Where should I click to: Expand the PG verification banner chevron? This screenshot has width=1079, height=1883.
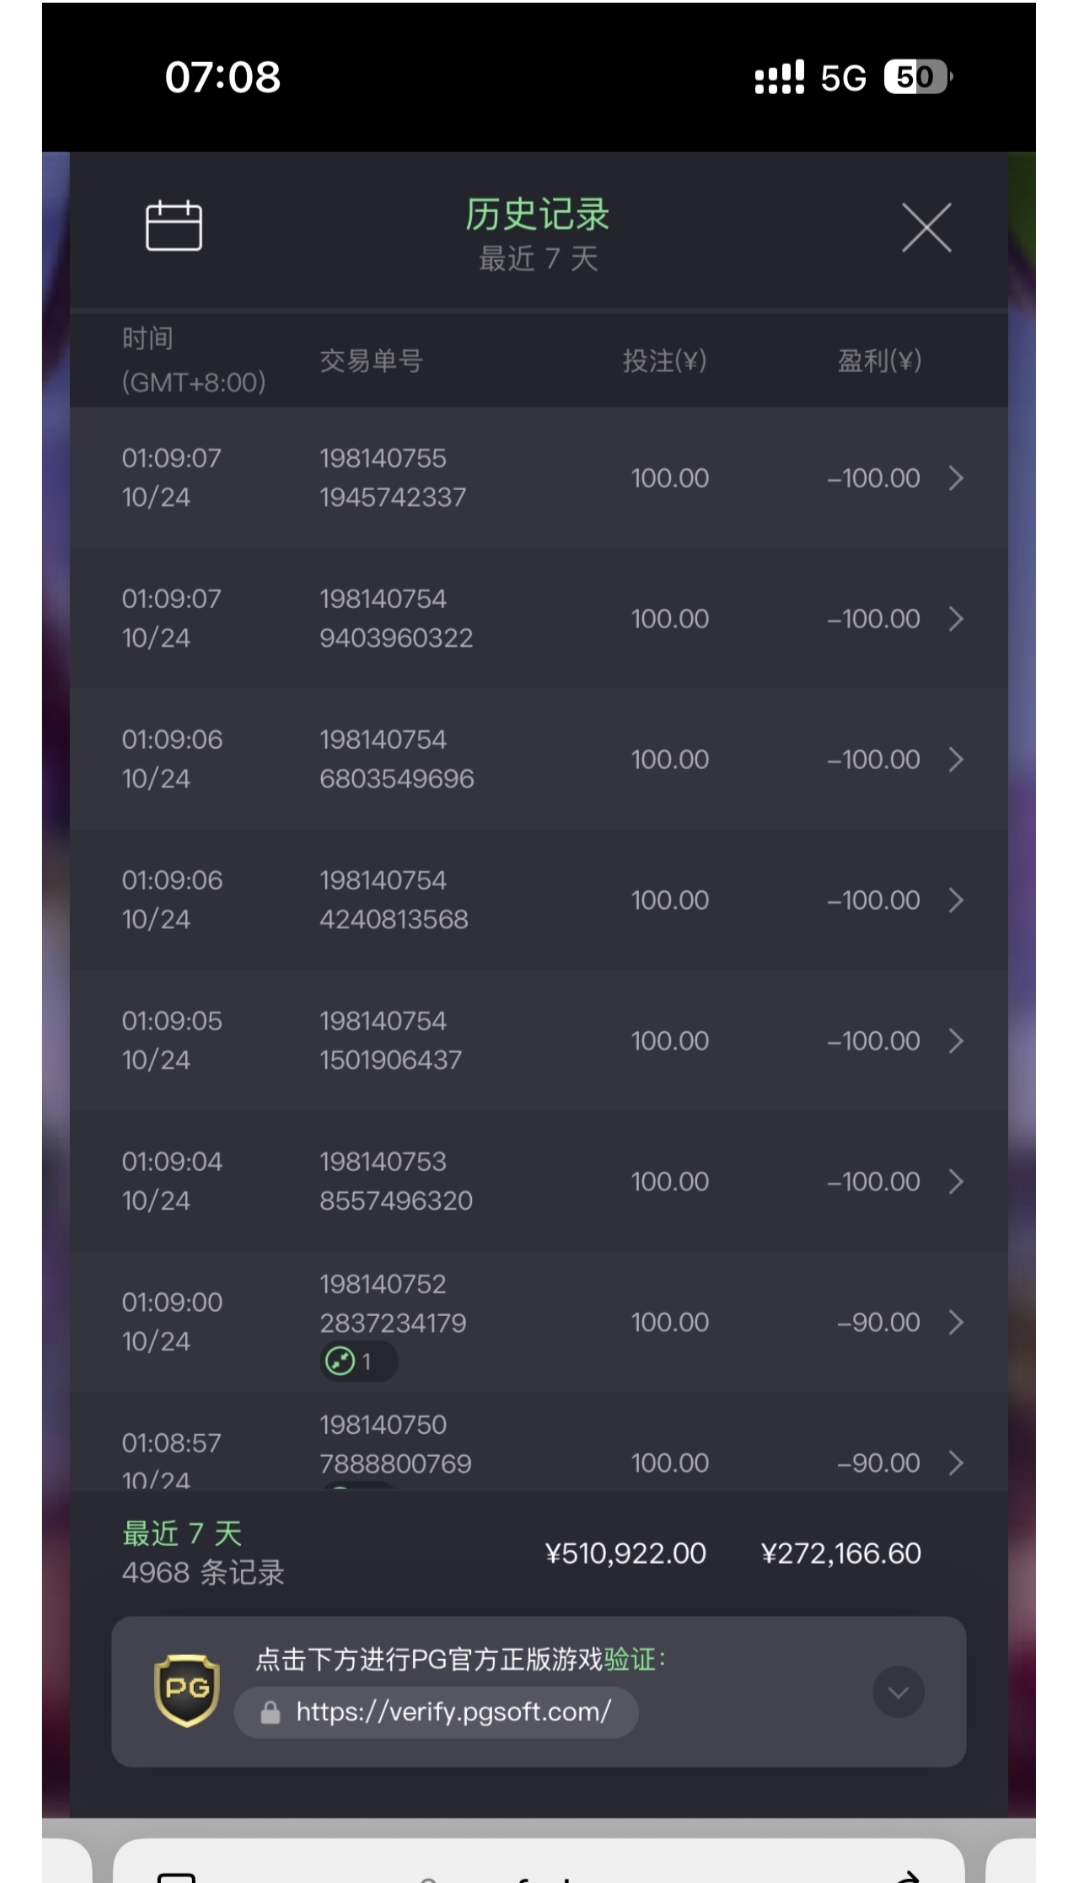click(898, 1692)
